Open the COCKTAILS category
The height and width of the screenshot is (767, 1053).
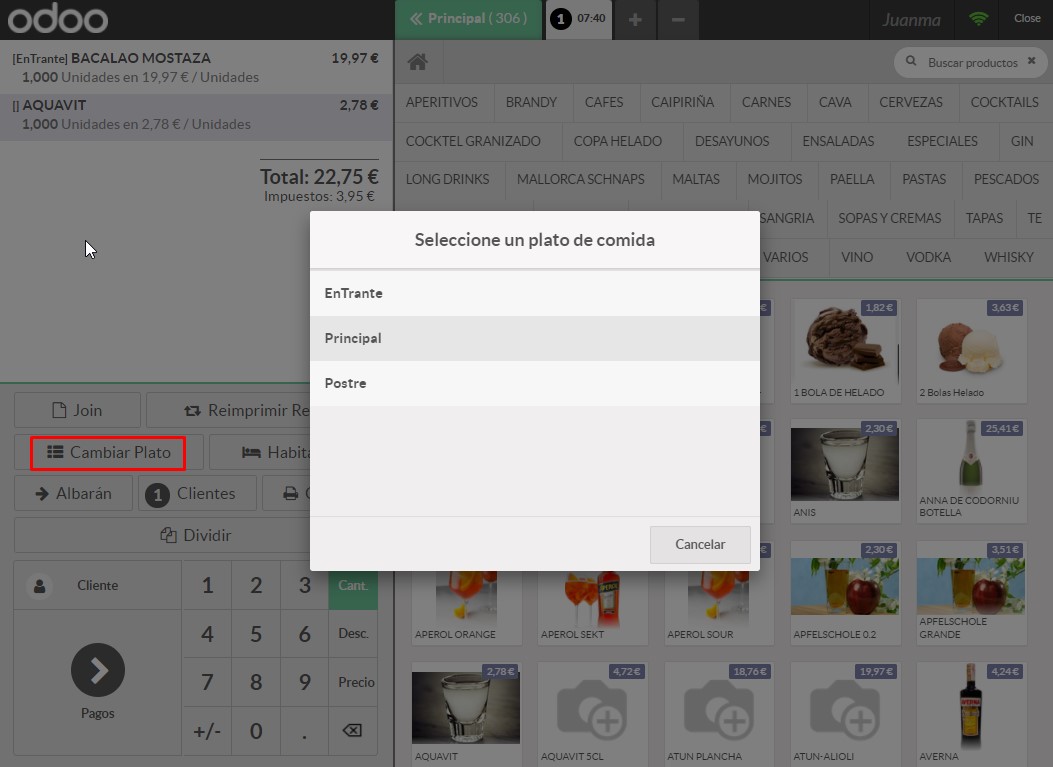(1005, 102)
